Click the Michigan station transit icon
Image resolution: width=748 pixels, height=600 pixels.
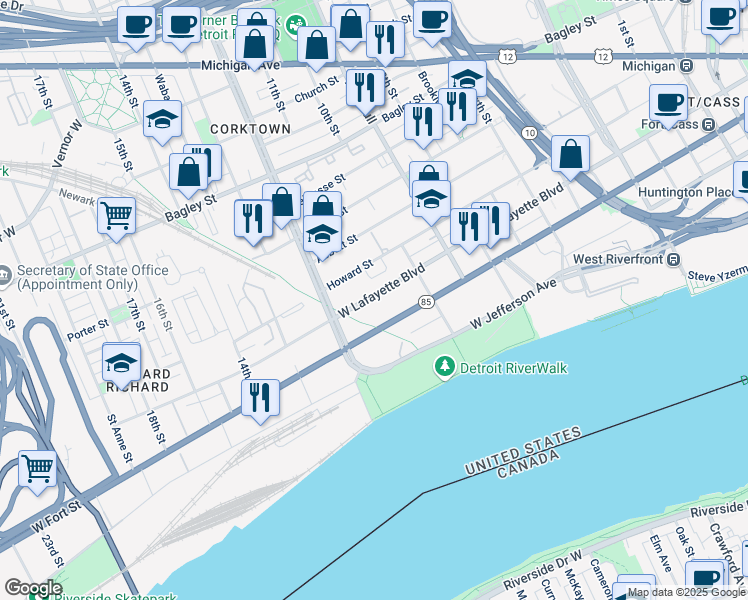686,66
